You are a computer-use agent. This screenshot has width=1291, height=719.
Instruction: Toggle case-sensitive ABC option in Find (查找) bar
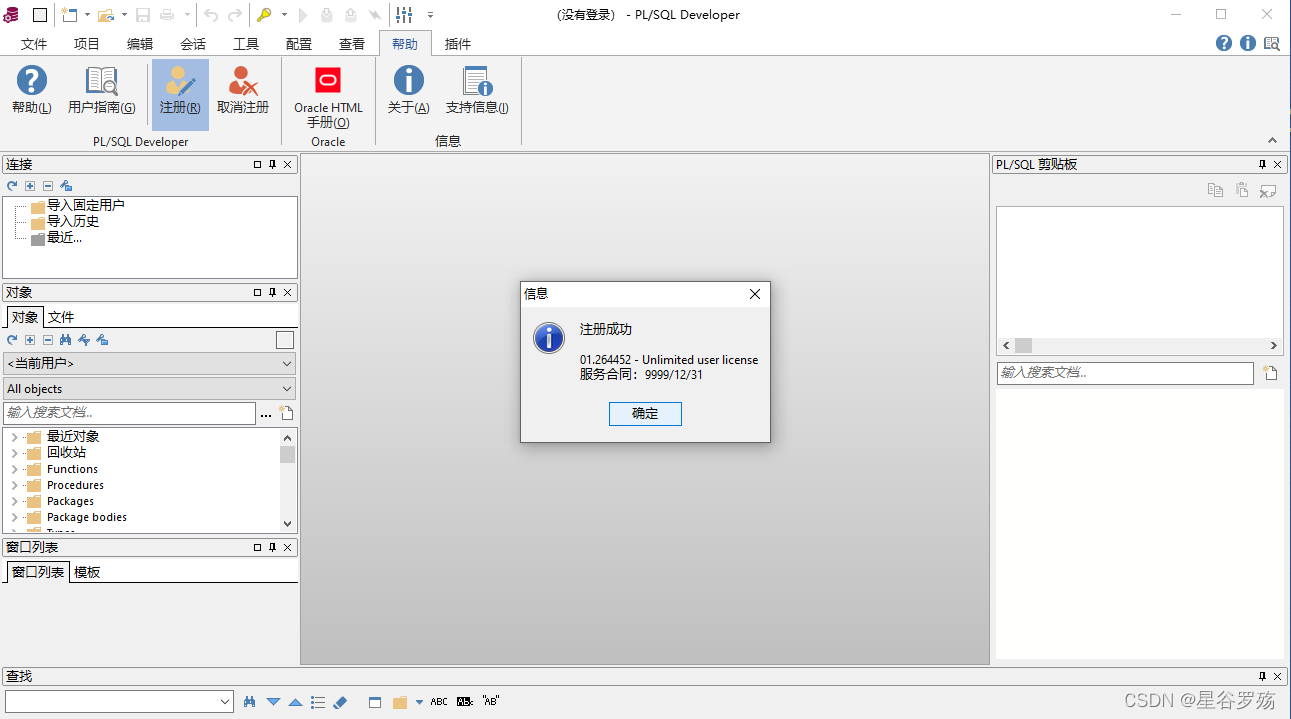point(439,702)
